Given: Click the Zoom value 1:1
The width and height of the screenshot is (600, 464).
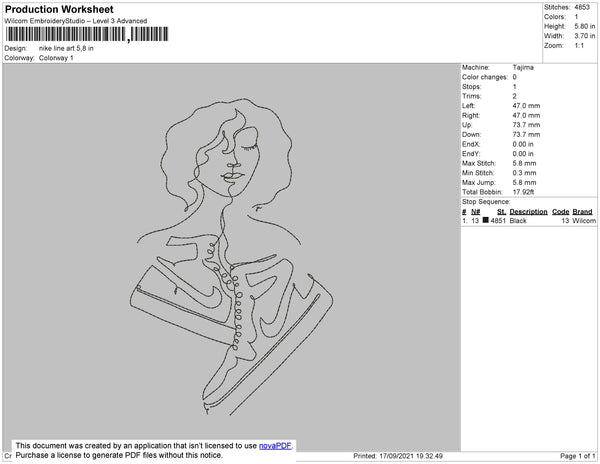Looking at the screenshot, I should [x=579, y=46].
